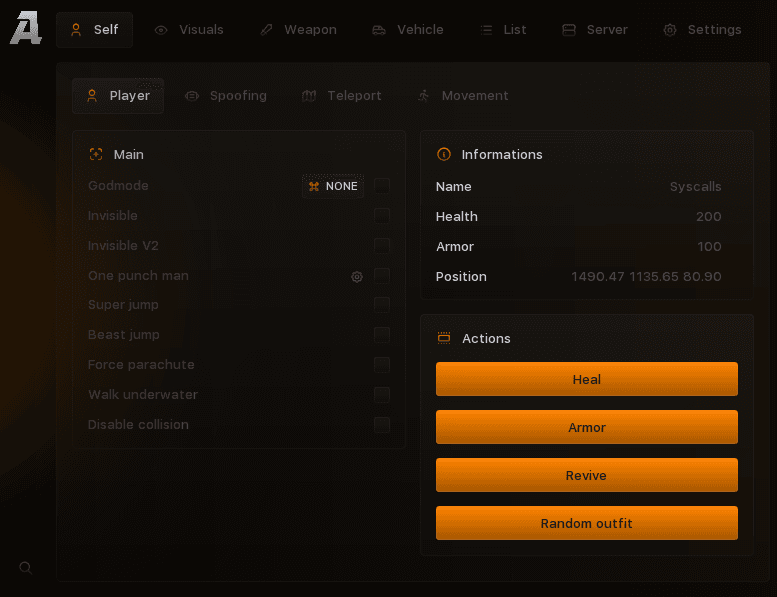
Task: Click the A logo icon
Action: tap(26, 29)
